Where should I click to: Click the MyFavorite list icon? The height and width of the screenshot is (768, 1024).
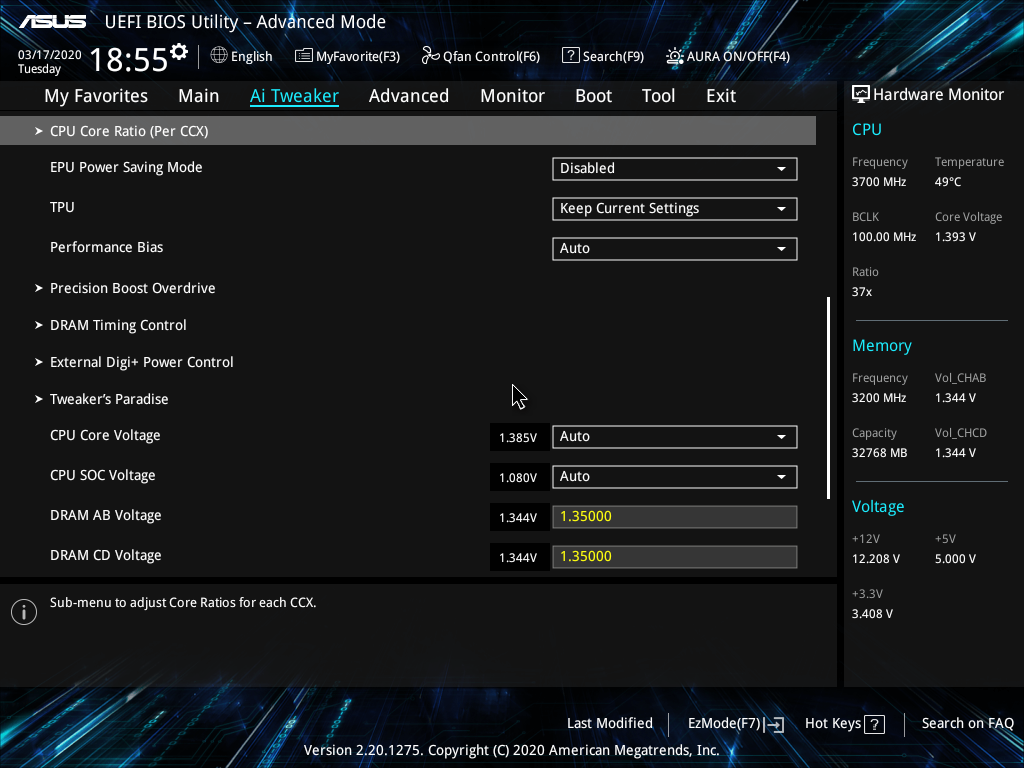click(304, 56)
